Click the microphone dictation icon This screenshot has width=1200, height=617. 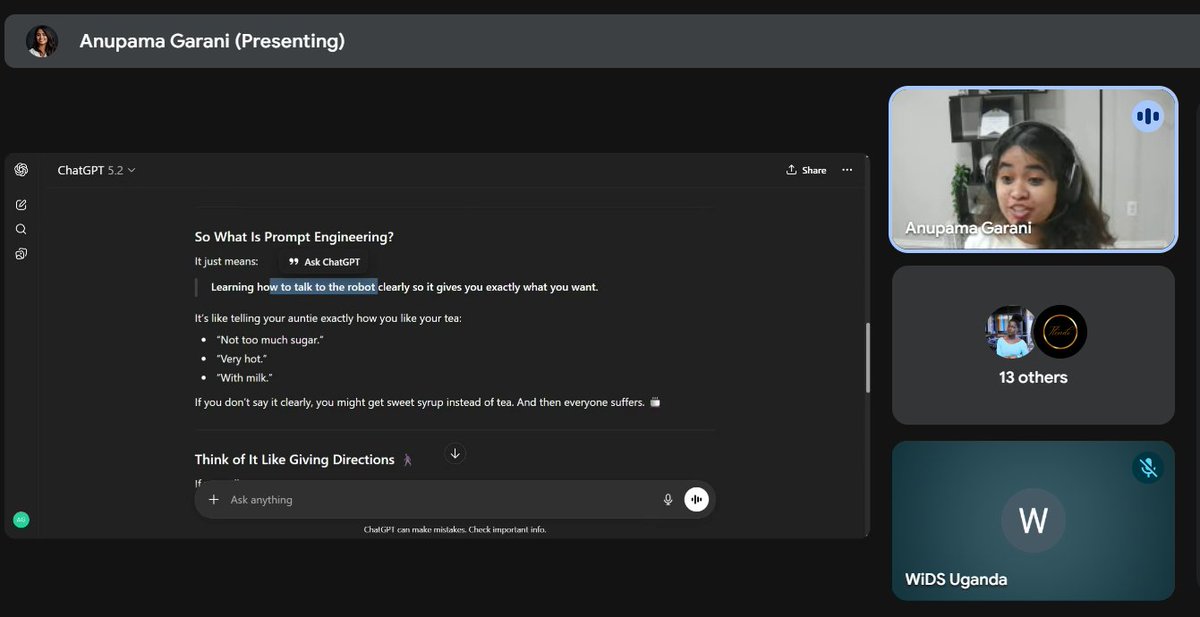point(668,499)
